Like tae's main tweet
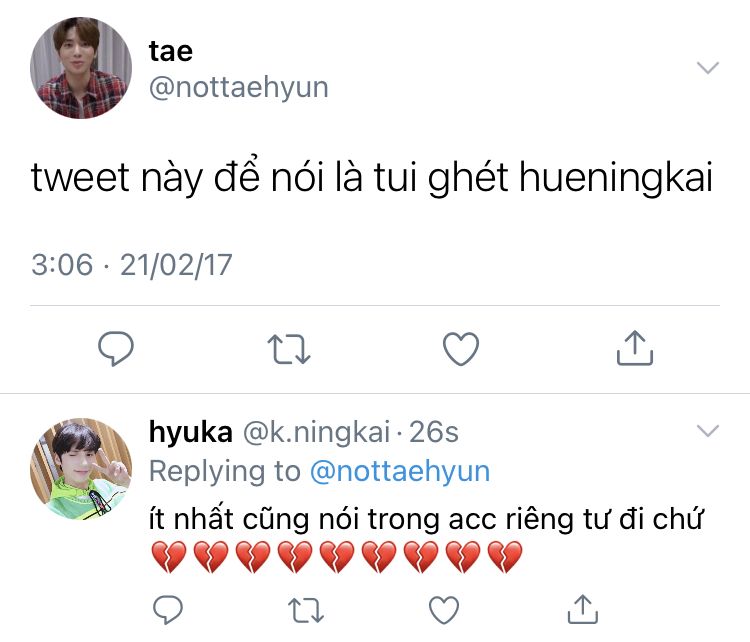Image resolution: width=750 pixels, height=642 pixels. click(x=461, y=348)
